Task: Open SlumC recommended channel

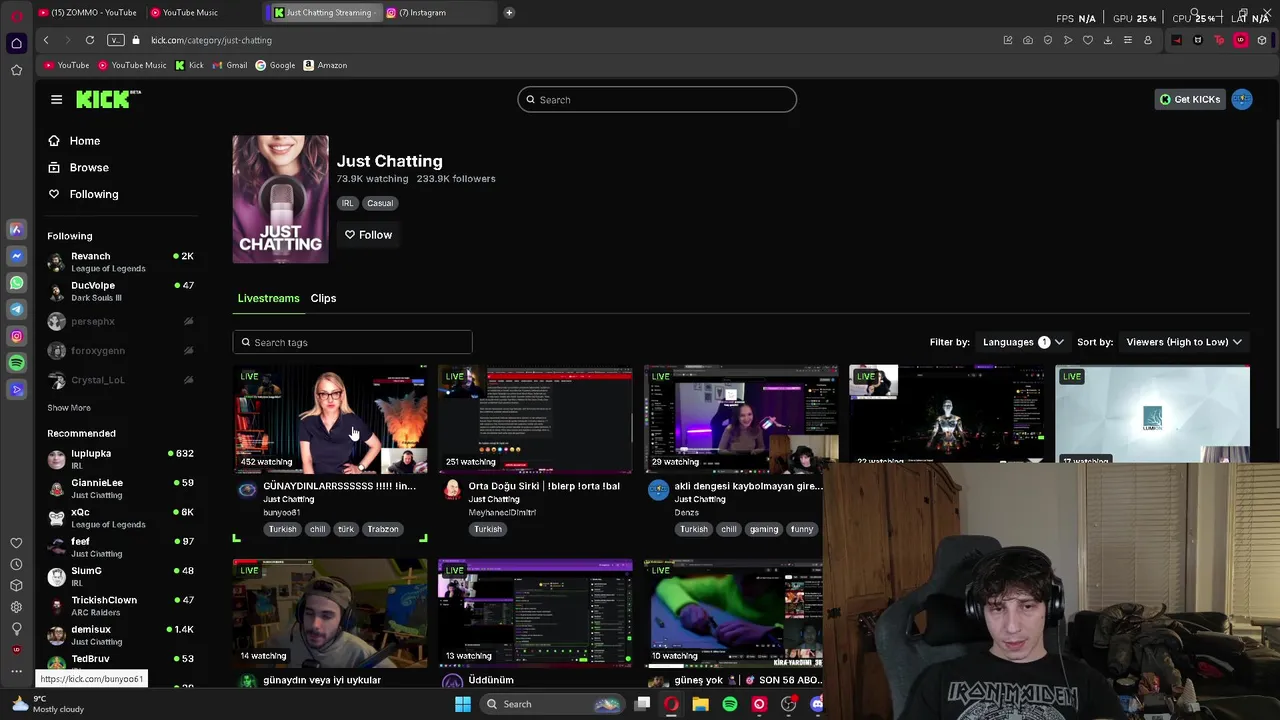Action: (120, 576)
